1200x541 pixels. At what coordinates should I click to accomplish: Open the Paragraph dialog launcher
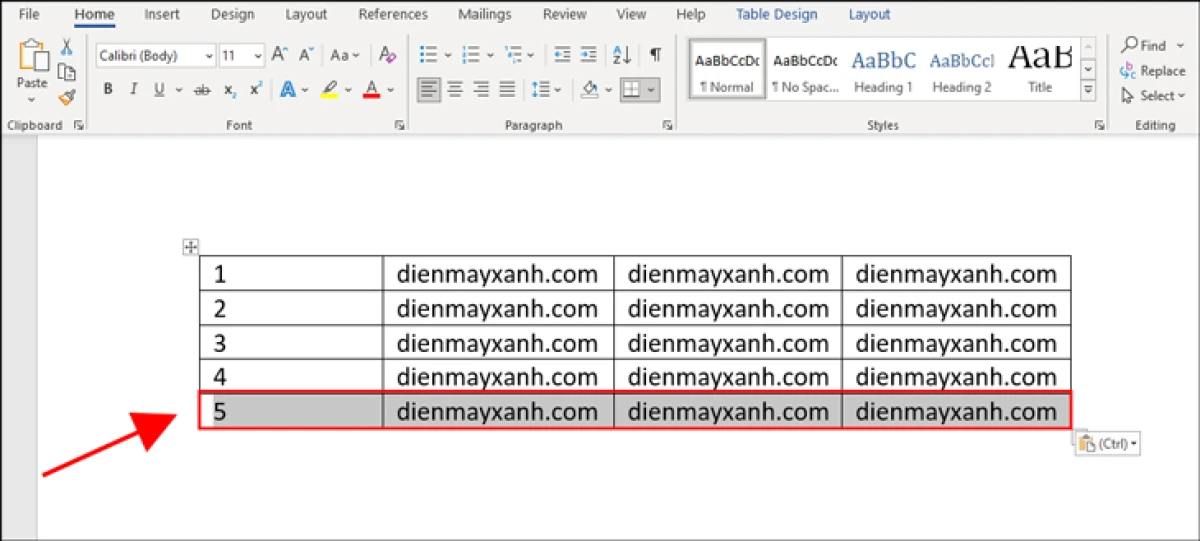click(x=667, y=126)
